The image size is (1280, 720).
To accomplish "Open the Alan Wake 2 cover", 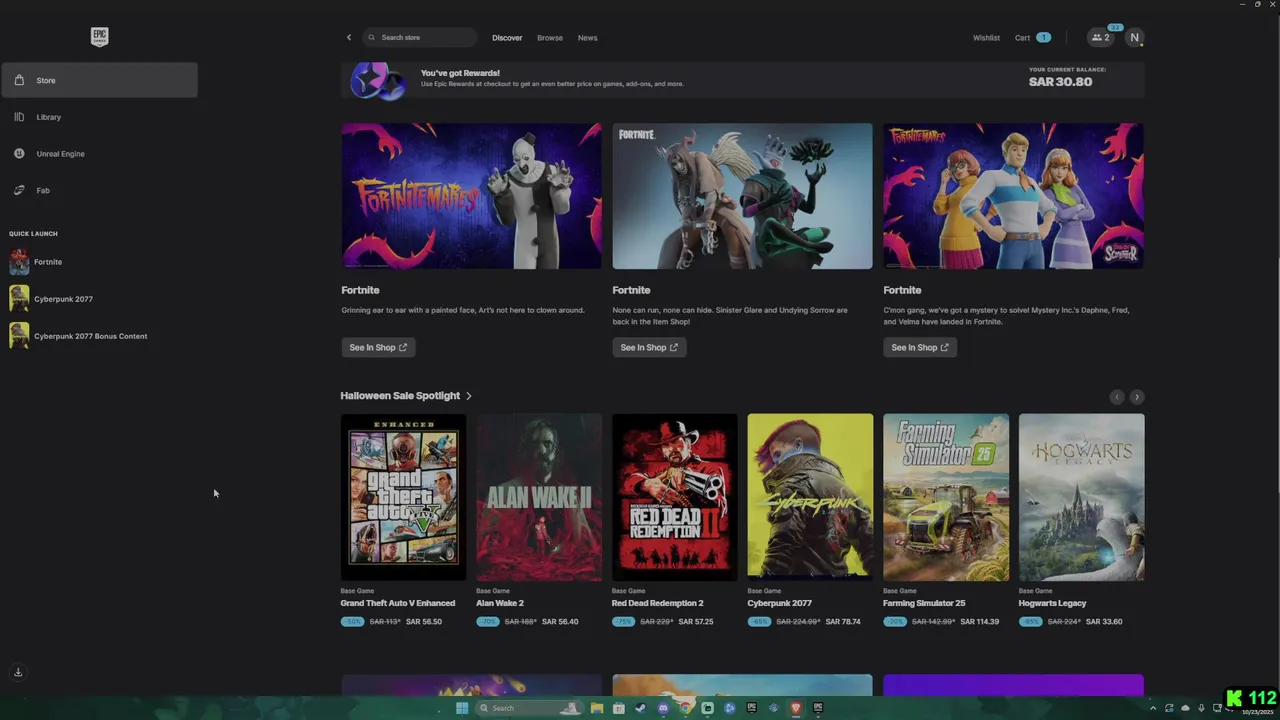I will click(x=539, y=497).
